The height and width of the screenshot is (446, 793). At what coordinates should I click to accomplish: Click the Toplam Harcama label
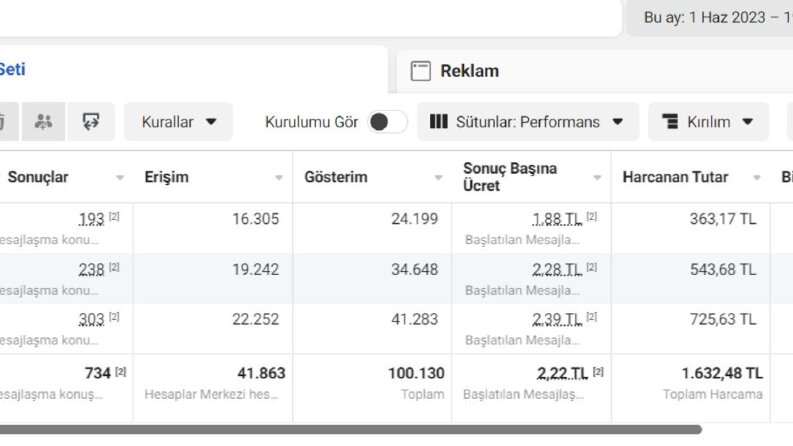pyautogui.click(x=713, y=394)
